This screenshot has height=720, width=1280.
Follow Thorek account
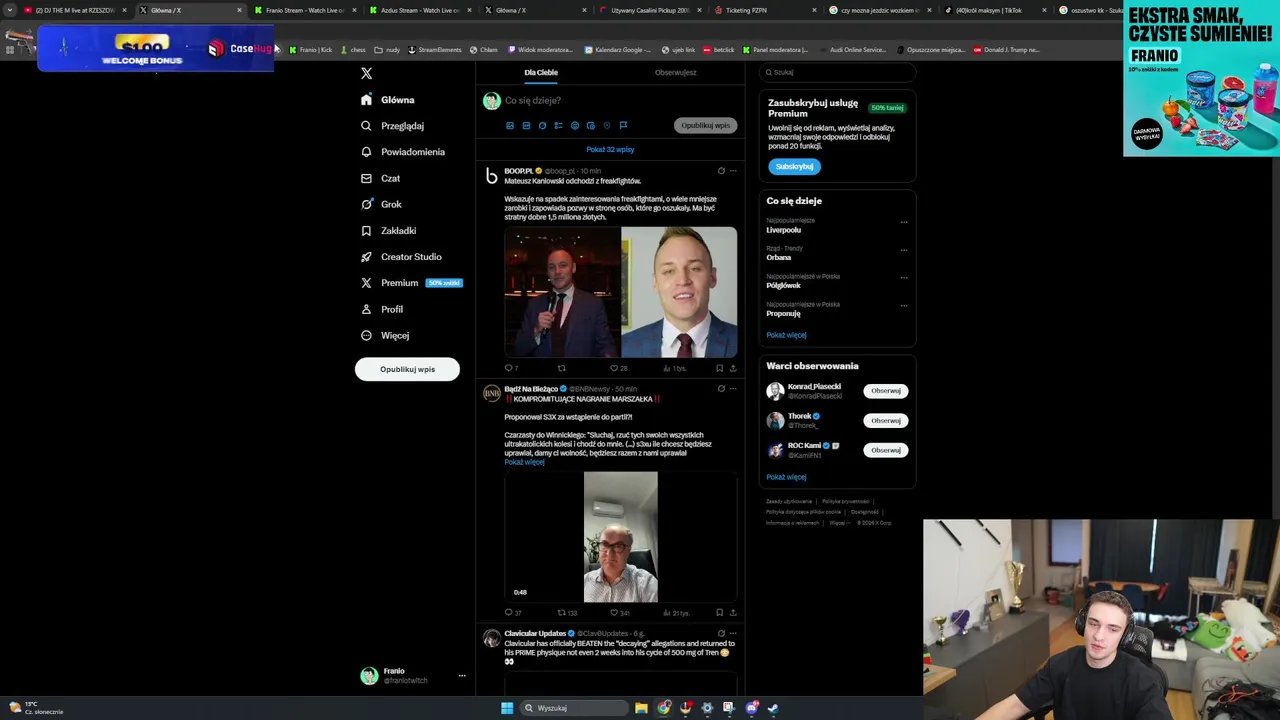pyautogui.click(x=886, y=420)
